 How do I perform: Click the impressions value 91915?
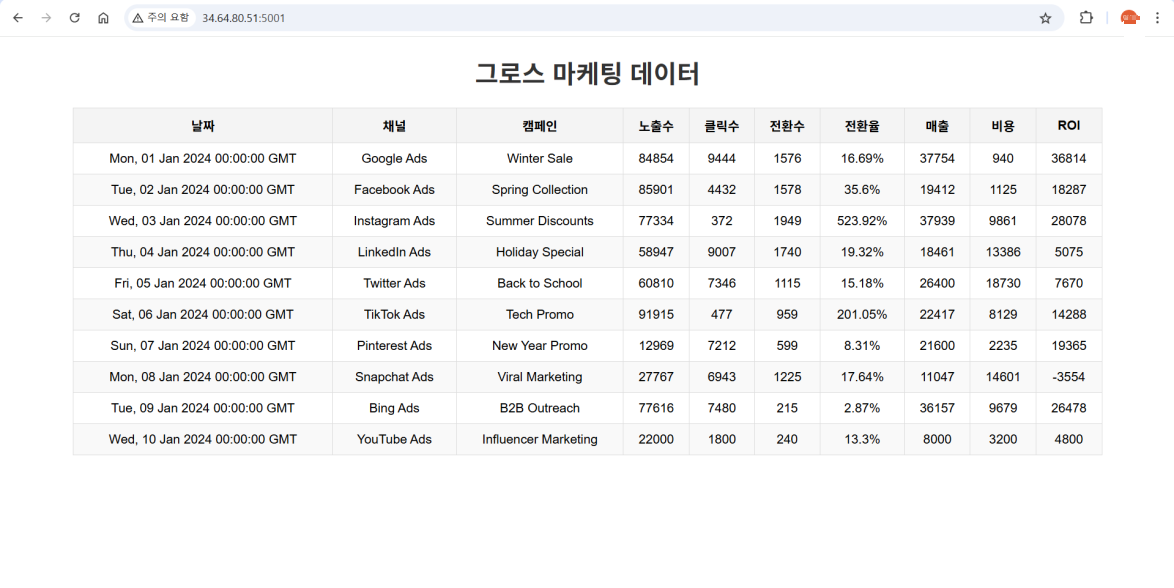click(x=656, y=315)
